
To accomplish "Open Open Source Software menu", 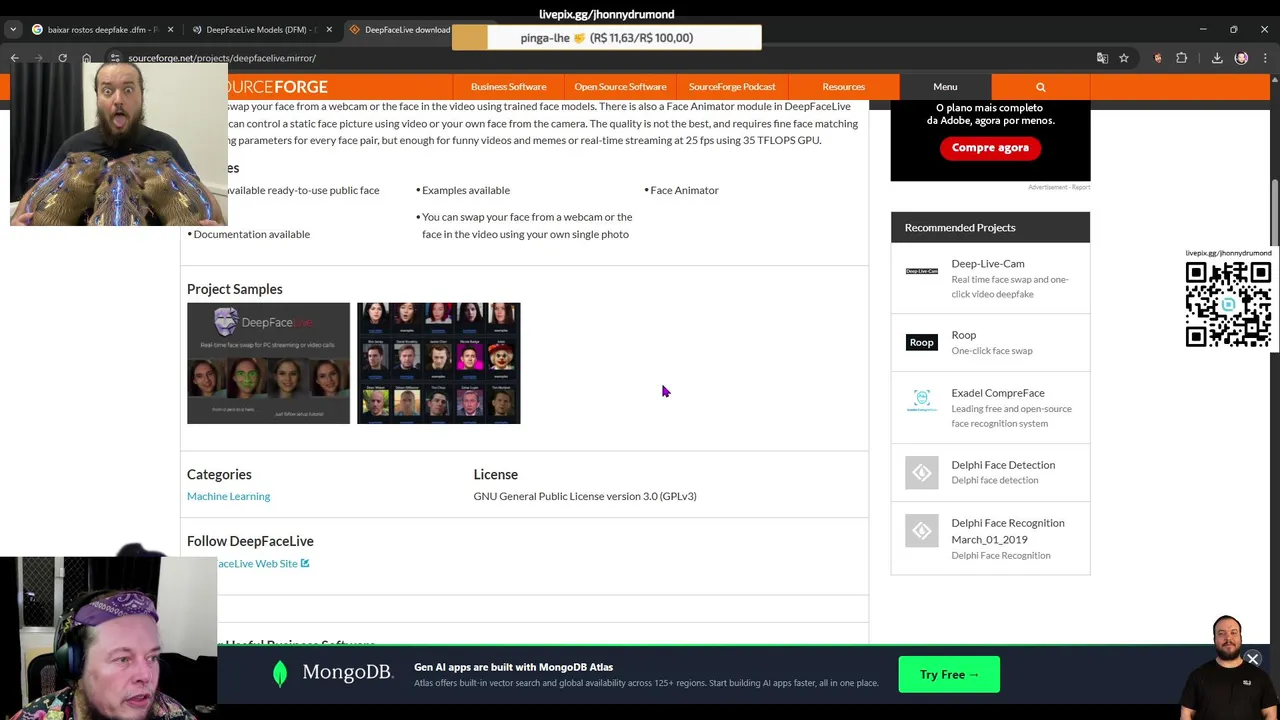I will point(620,87).
